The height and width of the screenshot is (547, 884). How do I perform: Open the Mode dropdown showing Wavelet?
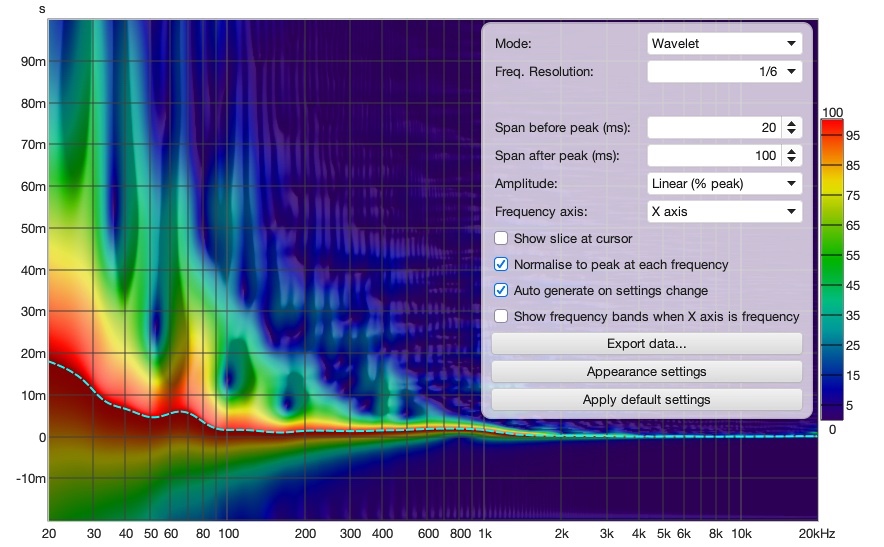tap(724, 43)
